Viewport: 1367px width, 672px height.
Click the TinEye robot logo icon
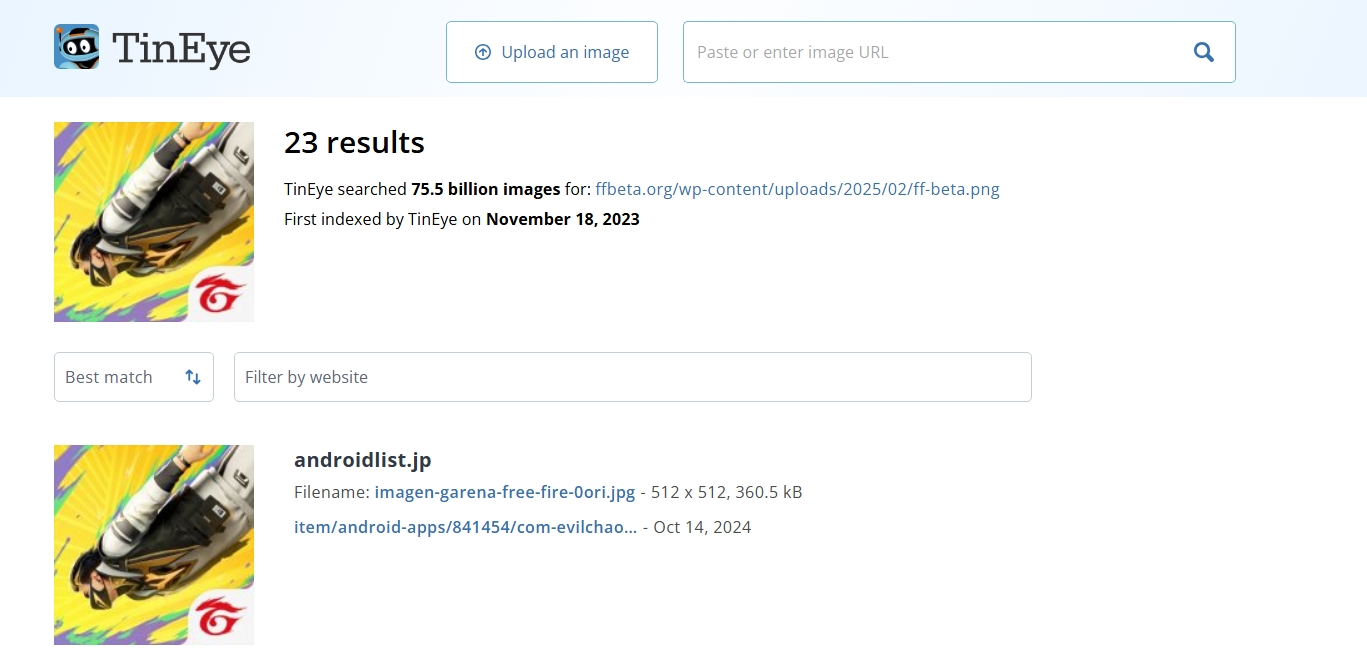(76, 47)
